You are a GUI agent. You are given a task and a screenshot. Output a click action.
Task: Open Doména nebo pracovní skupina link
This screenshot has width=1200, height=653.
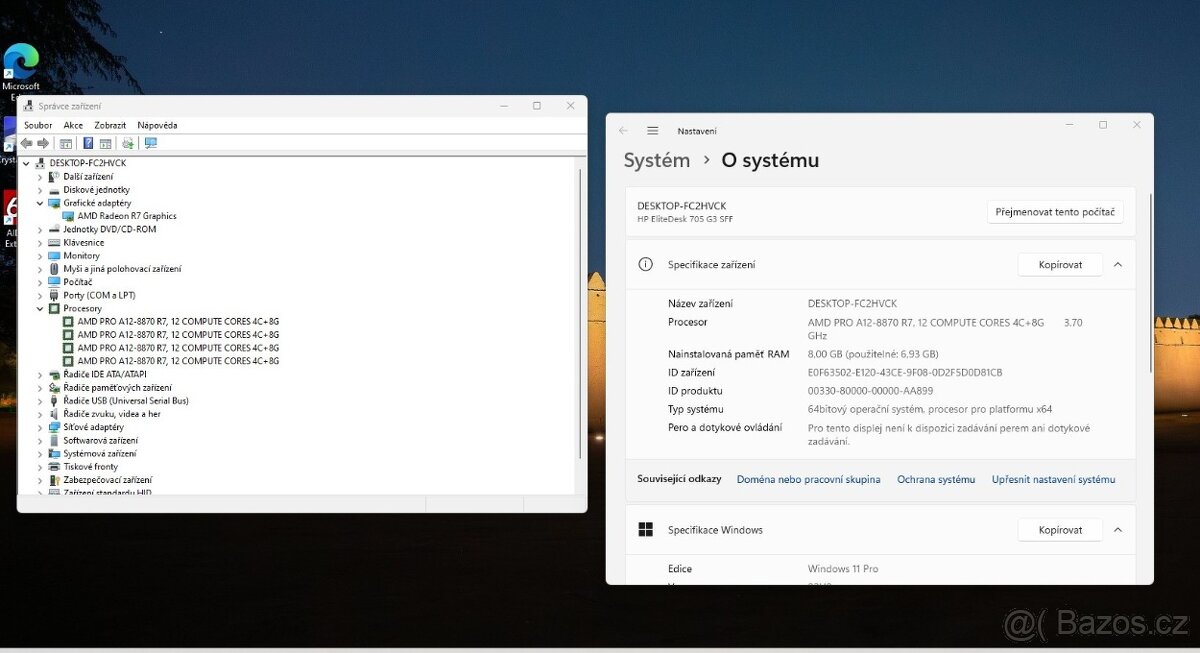coord(808,479)
